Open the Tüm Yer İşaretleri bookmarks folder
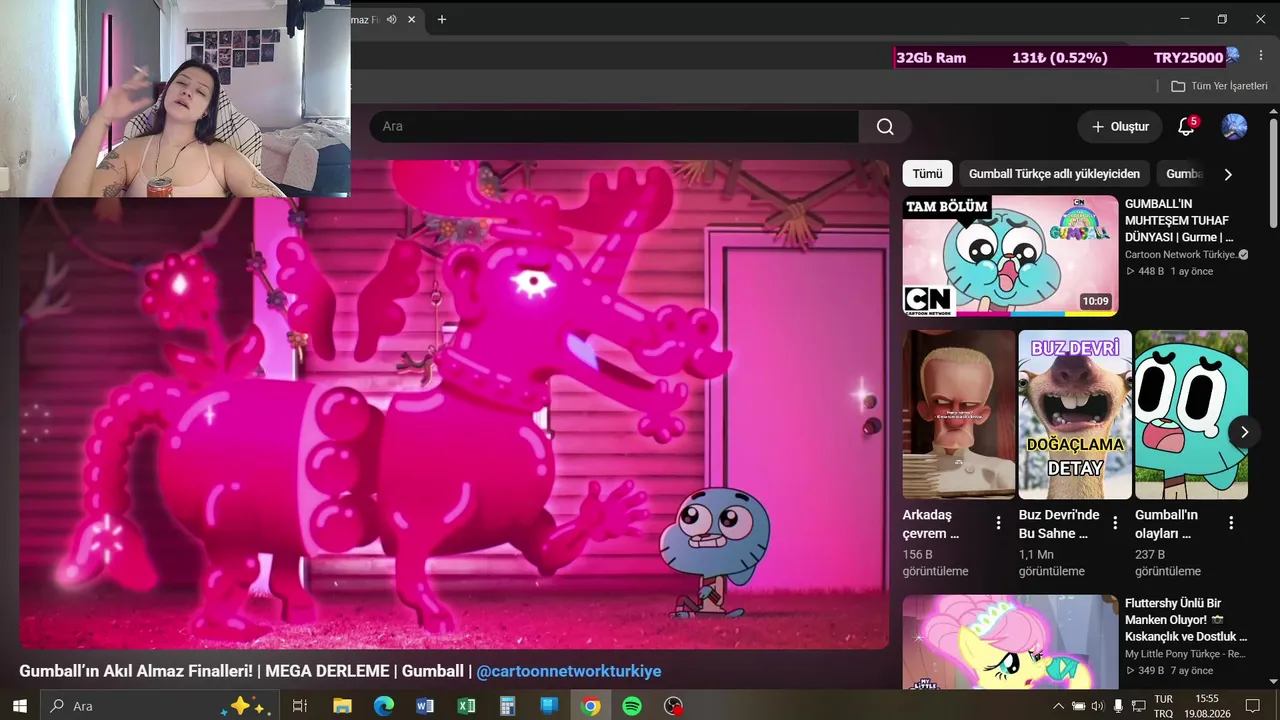Viewport: 1280px width, 720px height. [1219, 86]
